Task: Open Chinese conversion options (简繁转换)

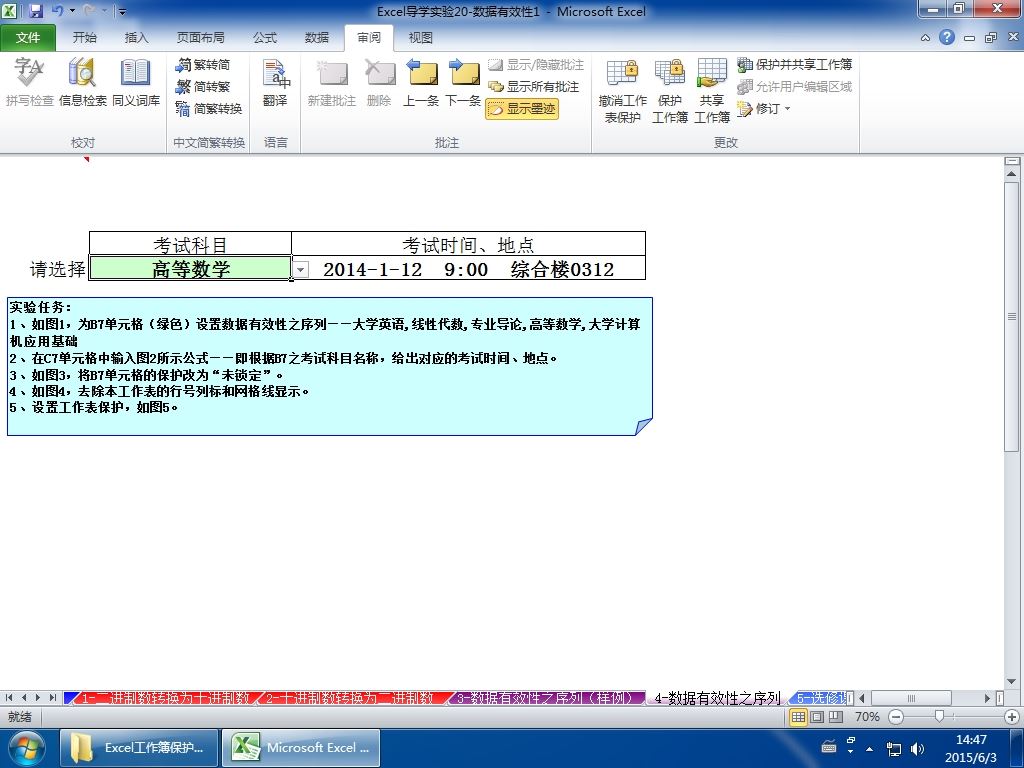Action: [x=209, y=108]
